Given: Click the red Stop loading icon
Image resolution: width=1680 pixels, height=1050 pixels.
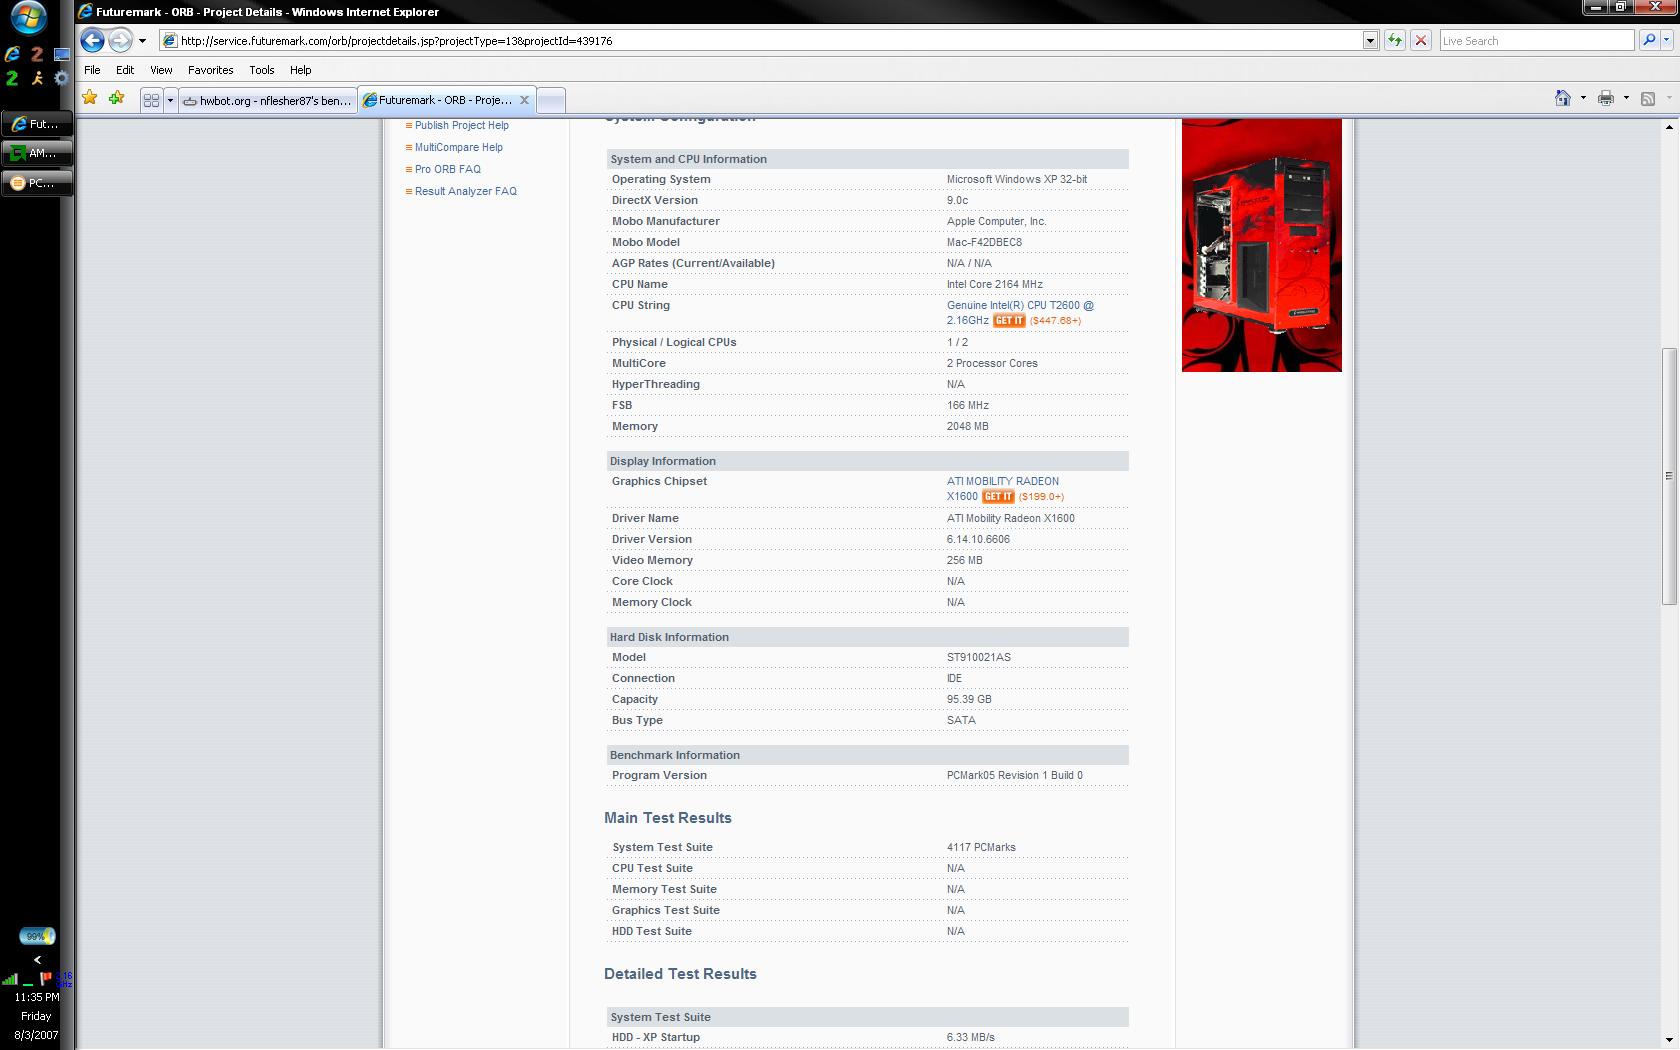Looking at the screenshot, I should (x=1421, y=40).
